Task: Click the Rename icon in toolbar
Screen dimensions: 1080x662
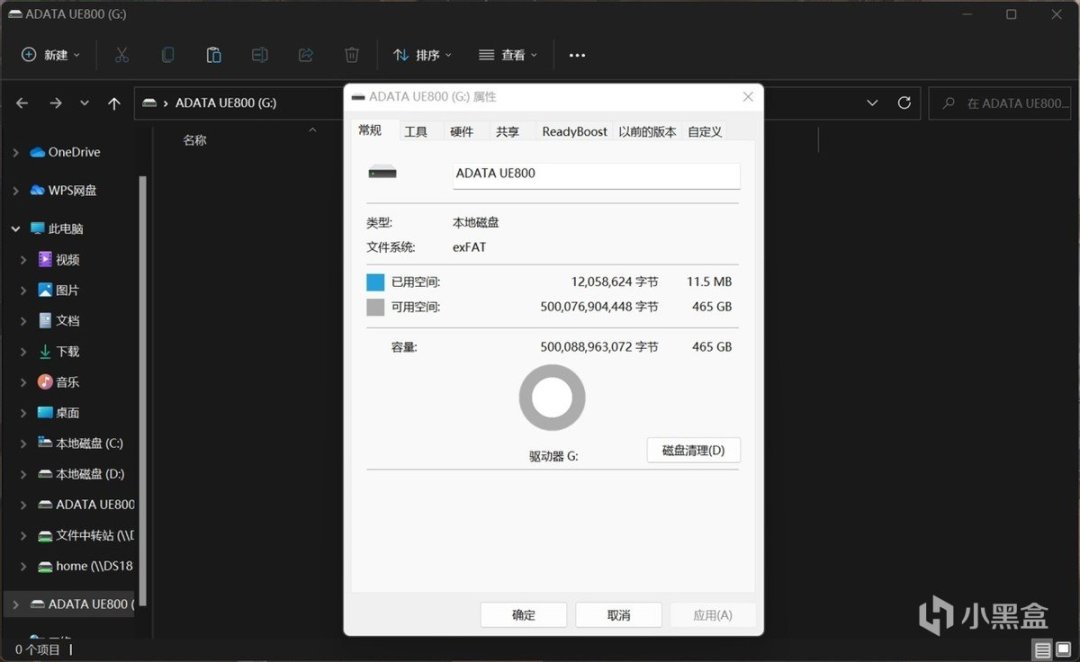Action: coord(260,55)
